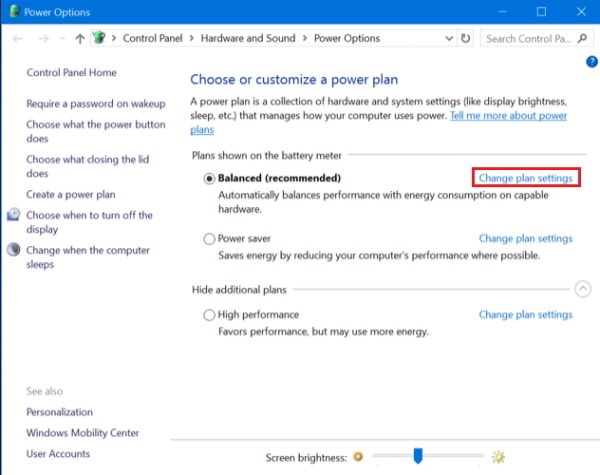600x475 pixels.
Task: Expand the chevron after Hardware and Sound
Action: tap(305, 38)
